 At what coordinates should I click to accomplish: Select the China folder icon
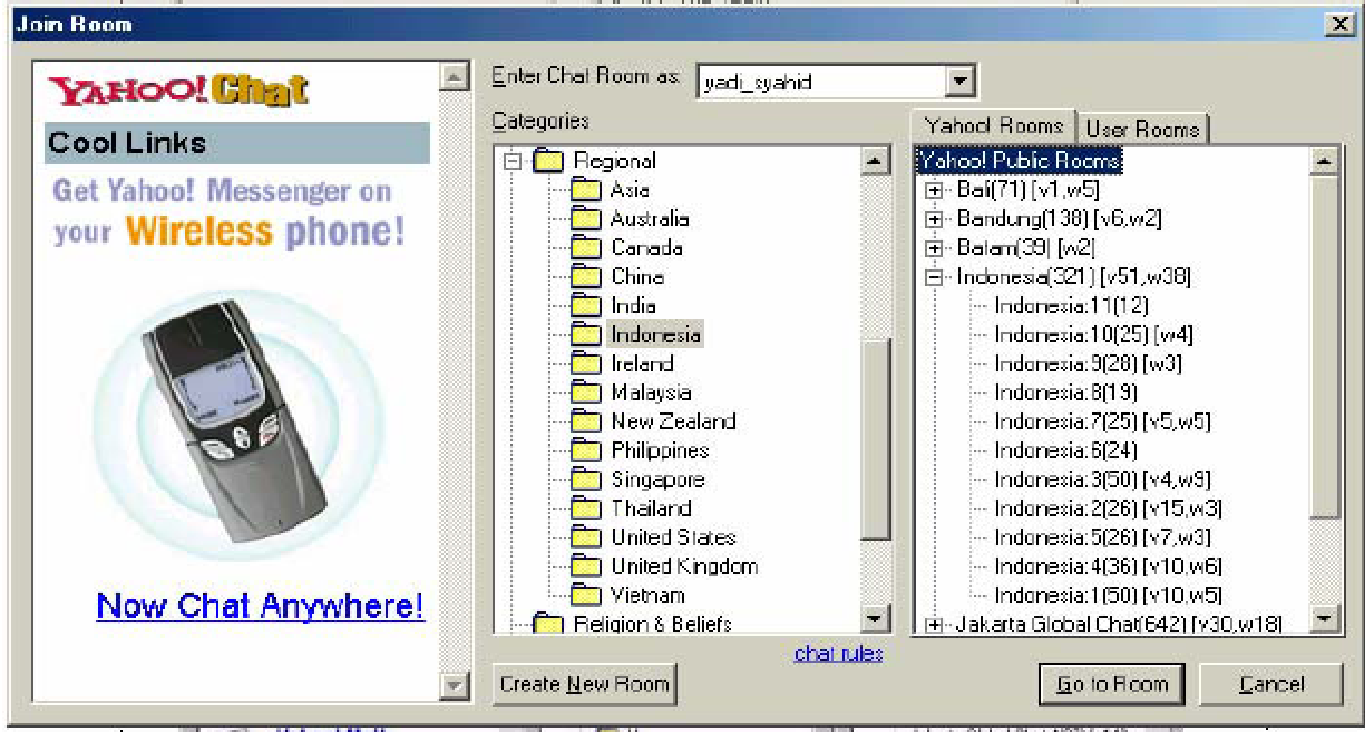click(586, 276)
